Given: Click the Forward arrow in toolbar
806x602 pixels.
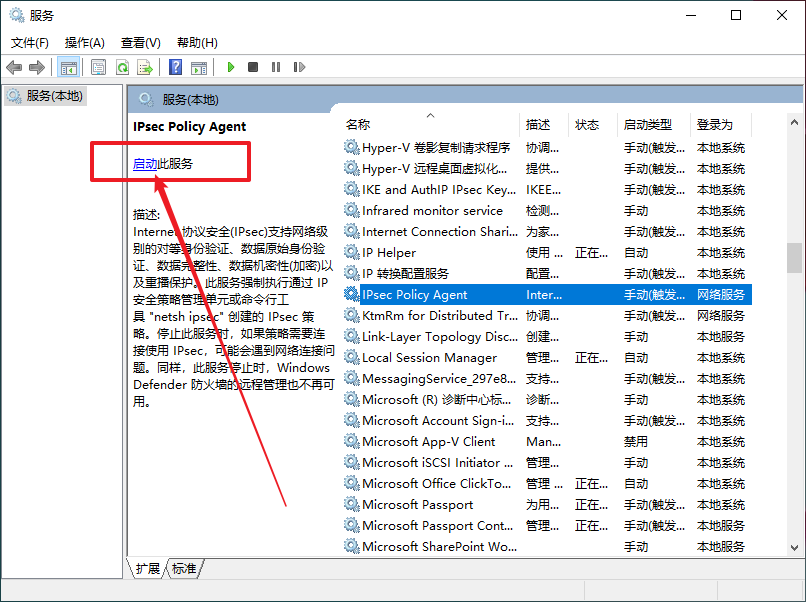Looking at the screenshot, I should [x=37, y=67].
